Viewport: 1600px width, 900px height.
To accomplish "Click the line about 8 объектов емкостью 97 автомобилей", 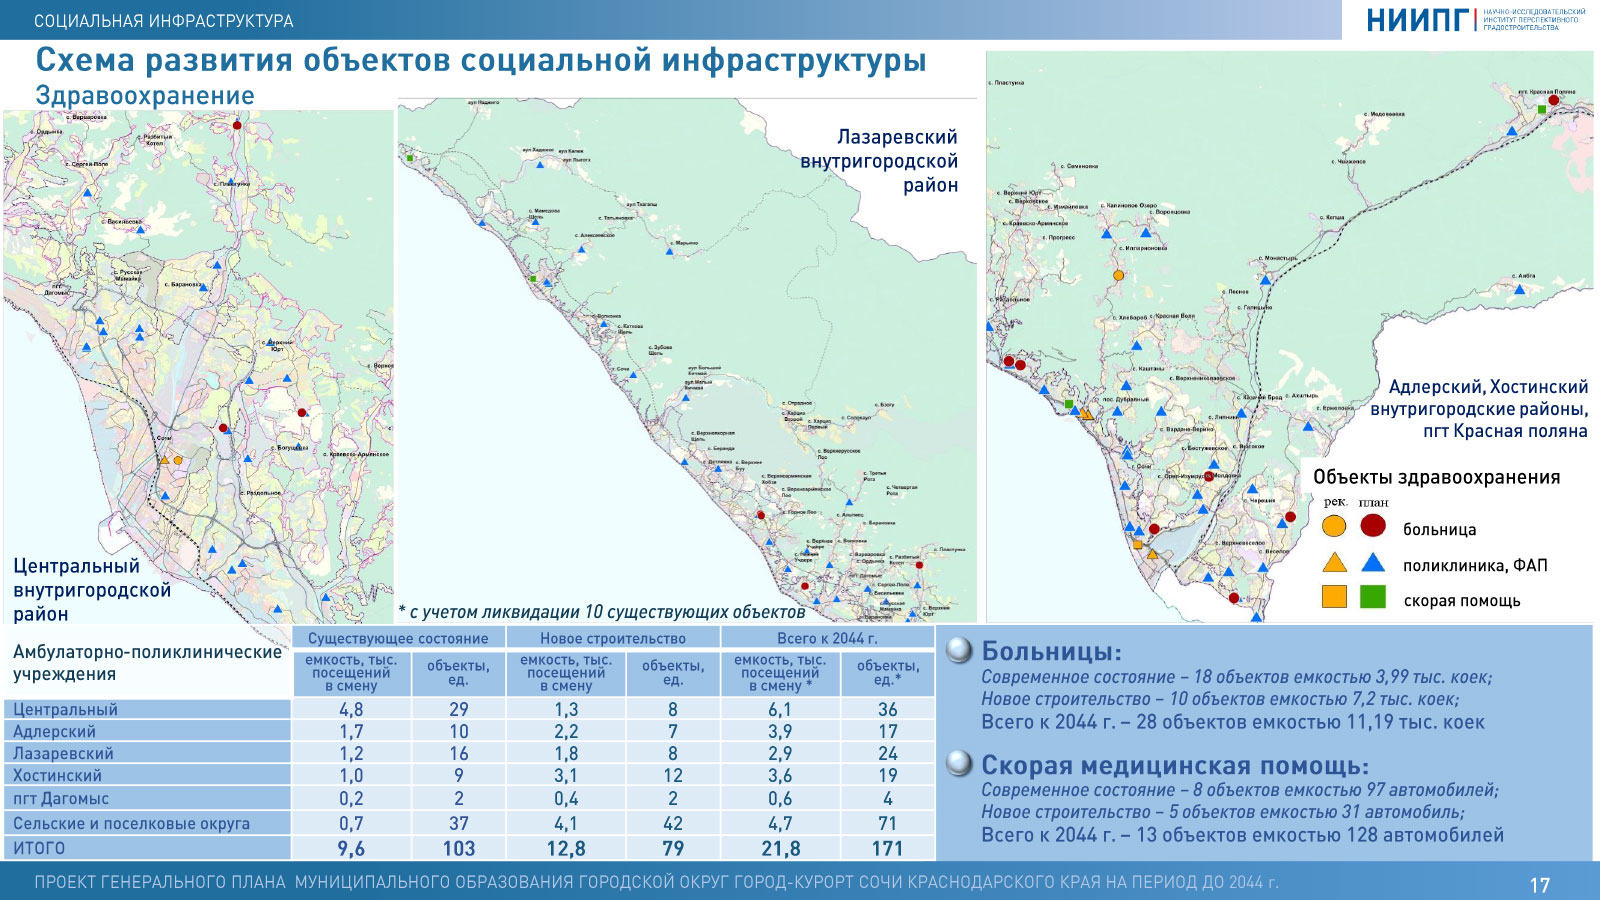I will (1240, 790).
